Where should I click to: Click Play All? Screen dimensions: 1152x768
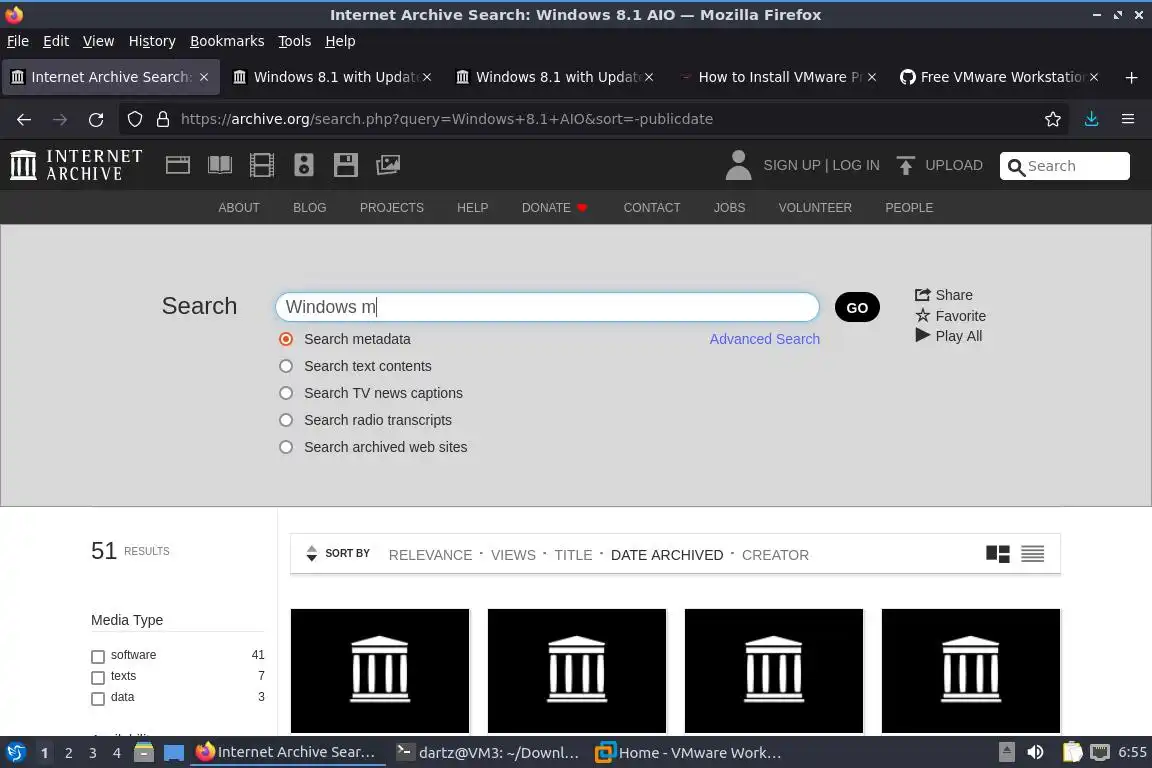(948, 336)
